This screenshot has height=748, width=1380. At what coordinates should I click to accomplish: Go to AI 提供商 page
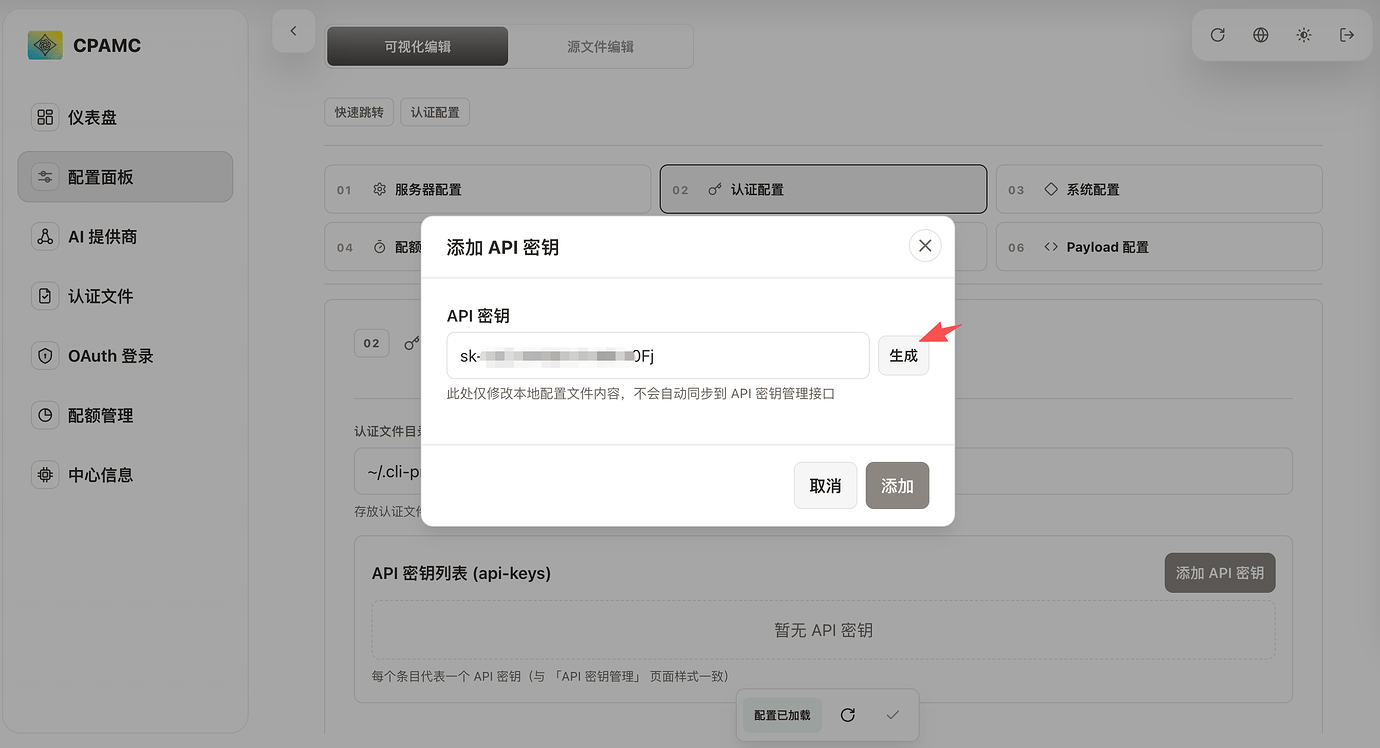(125, 237)
